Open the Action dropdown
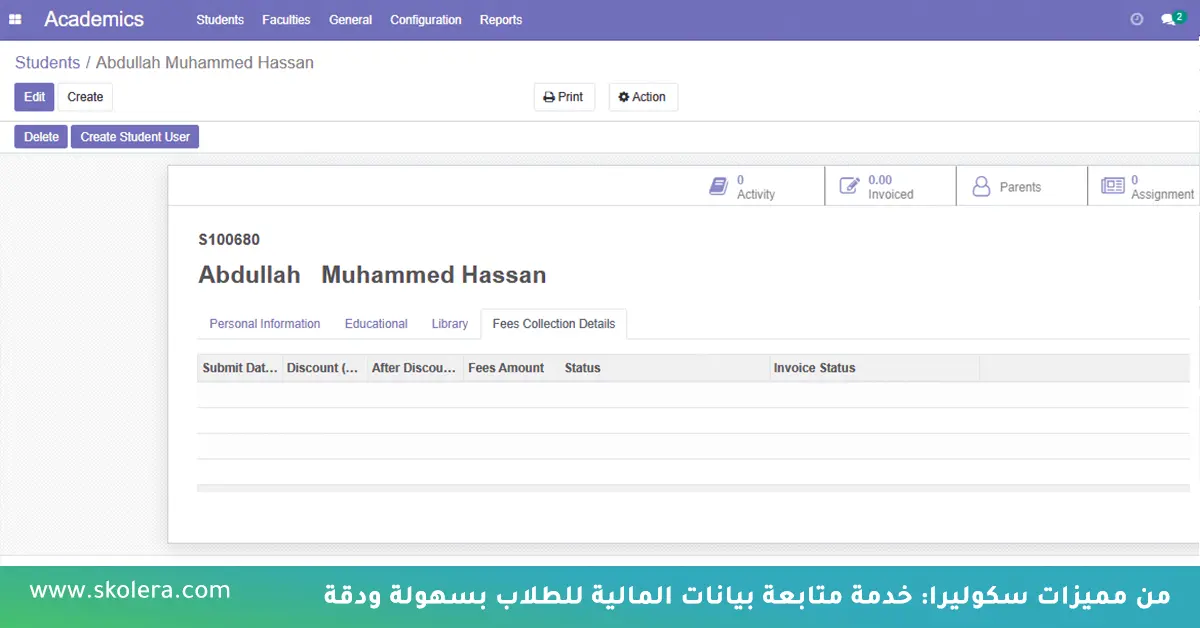The height and width of the screenshot is (628, 1200). click(x=643, y=97)
